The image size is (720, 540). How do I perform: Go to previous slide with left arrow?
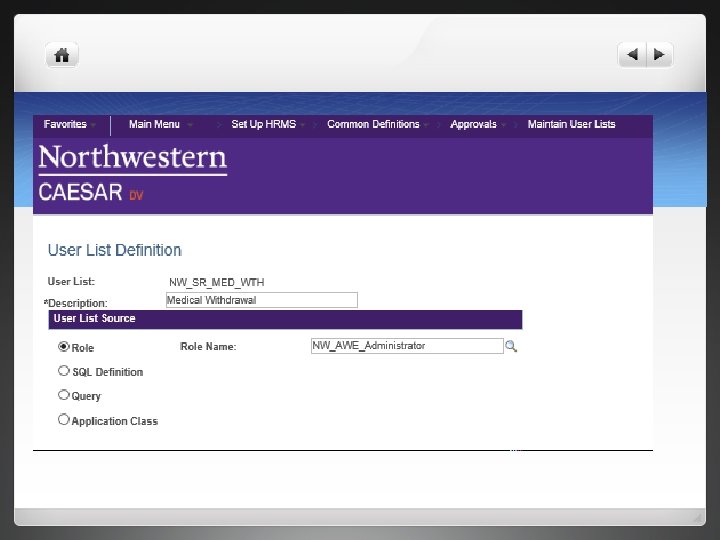pos(632,55)
